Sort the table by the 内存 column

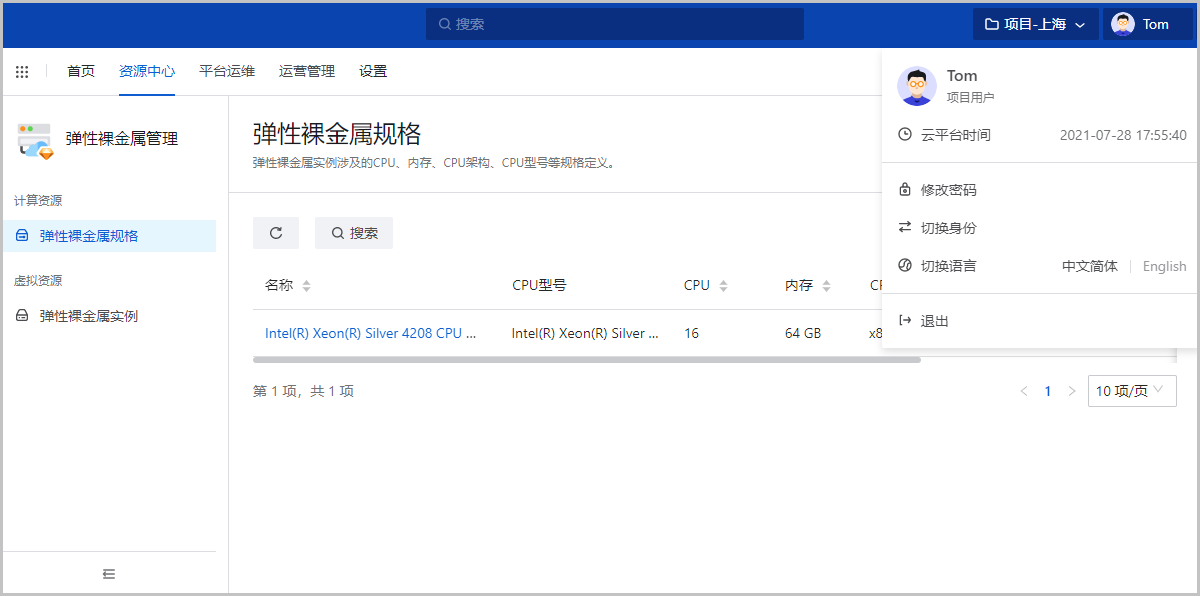[x=826, y=286]
